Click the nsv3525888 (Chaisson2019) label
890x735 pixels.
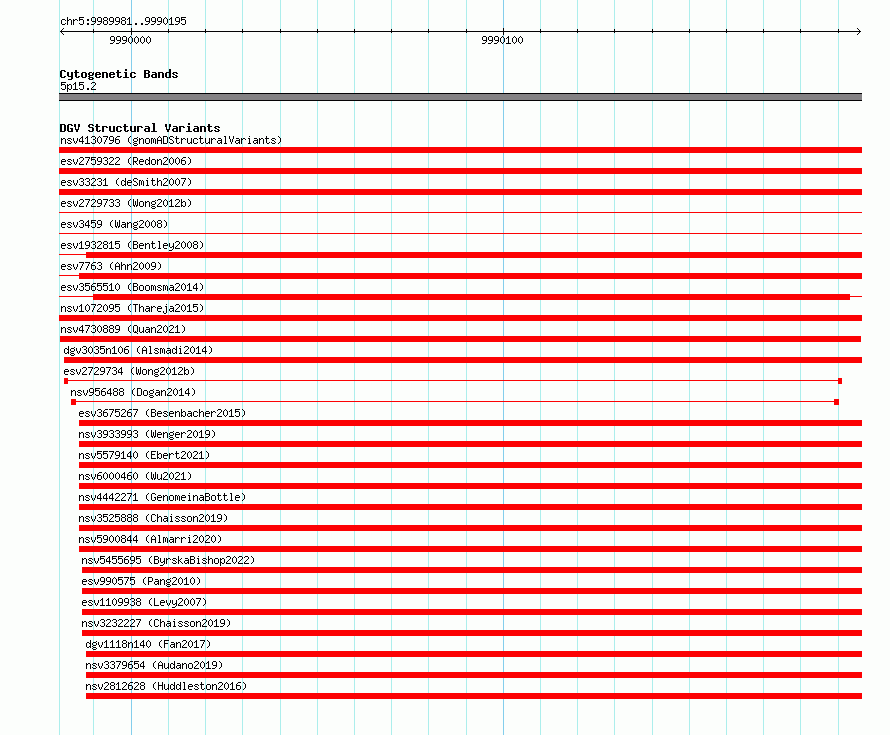(153, 518)
